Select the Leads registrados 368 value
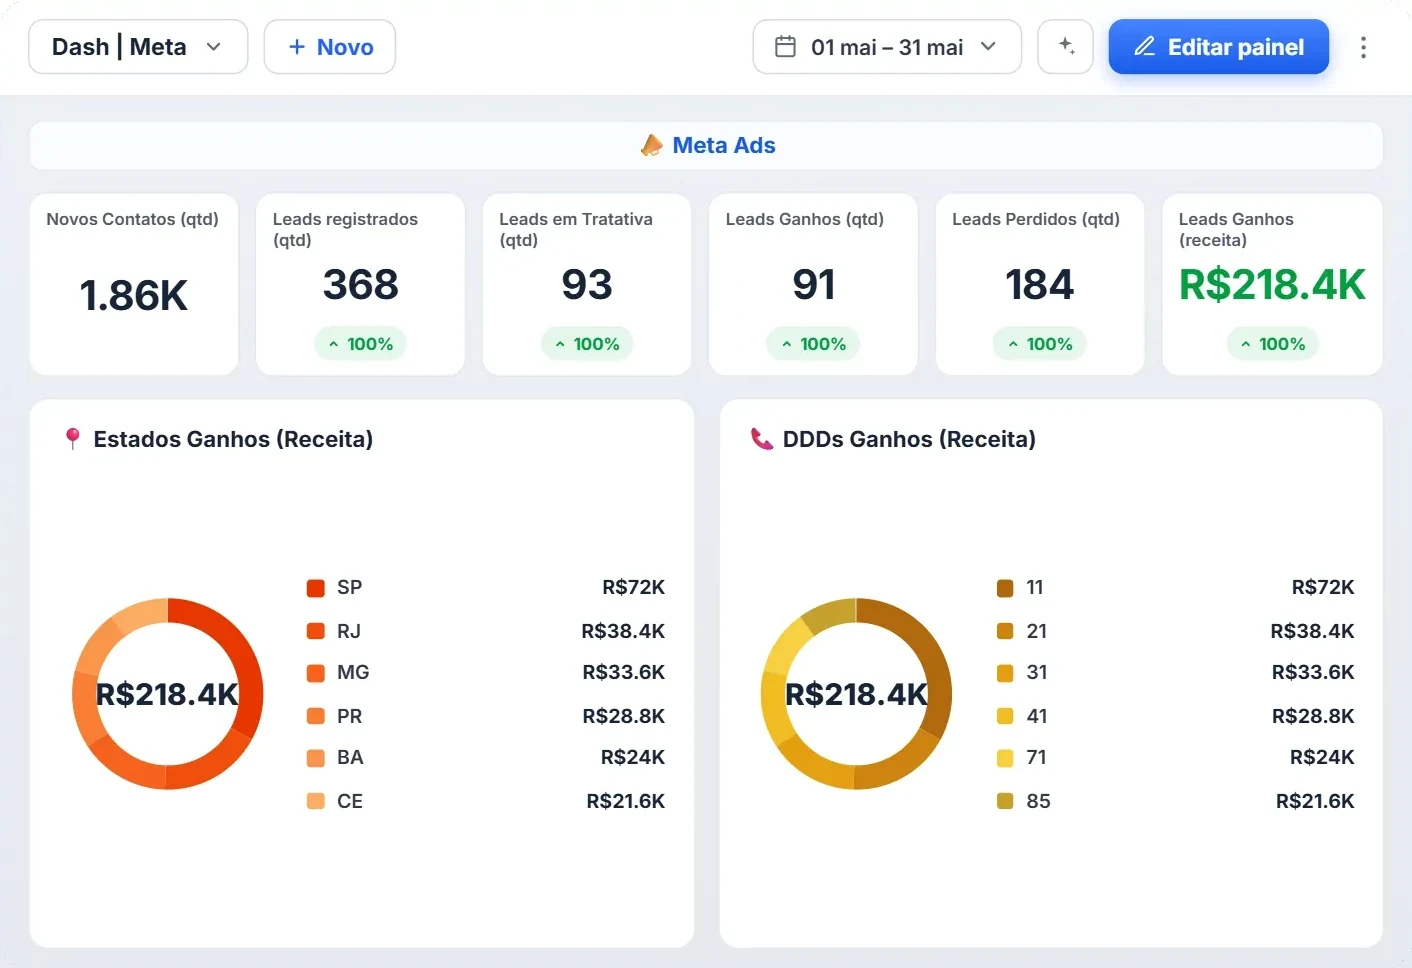This screenshot has width=1412, height=968. (360, 285)
